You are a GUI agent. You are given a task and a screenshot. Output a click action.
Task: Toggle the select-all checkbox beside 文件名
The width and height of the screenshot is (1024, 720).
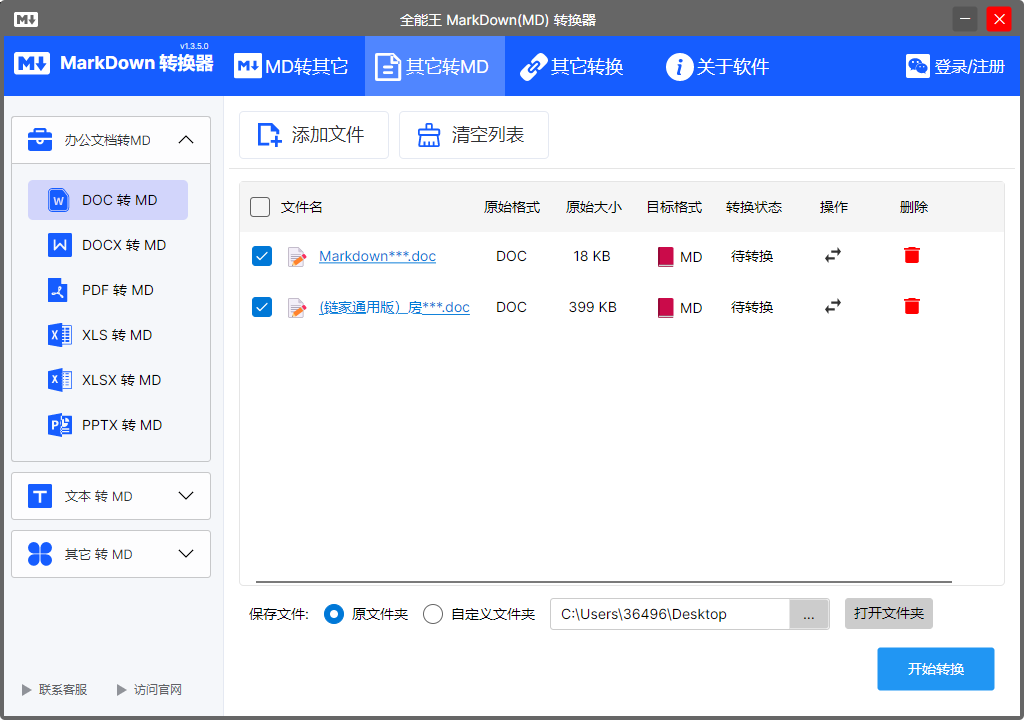tap(260, 207)
